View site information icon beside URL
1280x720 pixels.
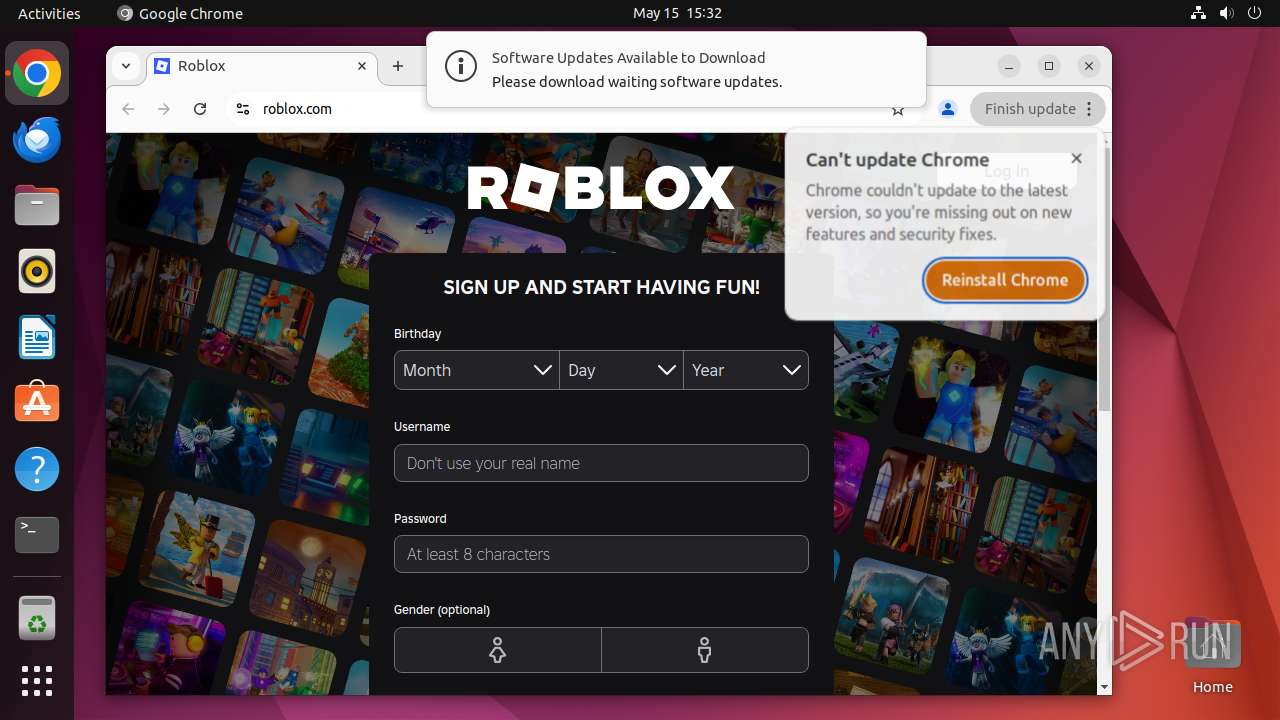click(242, 109)
